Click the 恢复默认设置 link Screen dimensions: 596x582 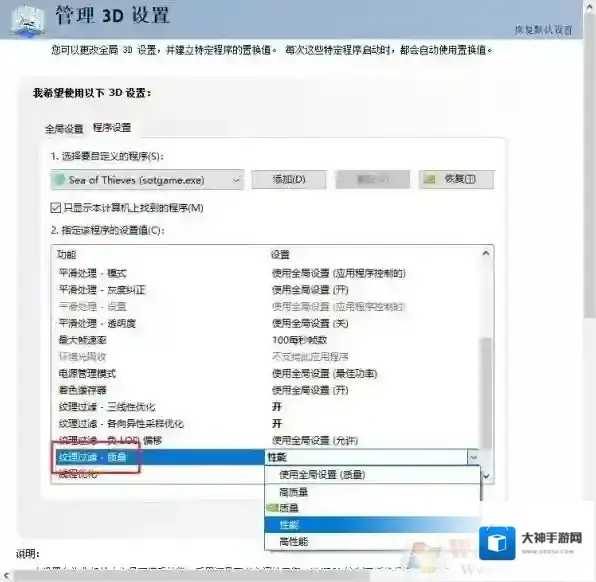point(543,30)
